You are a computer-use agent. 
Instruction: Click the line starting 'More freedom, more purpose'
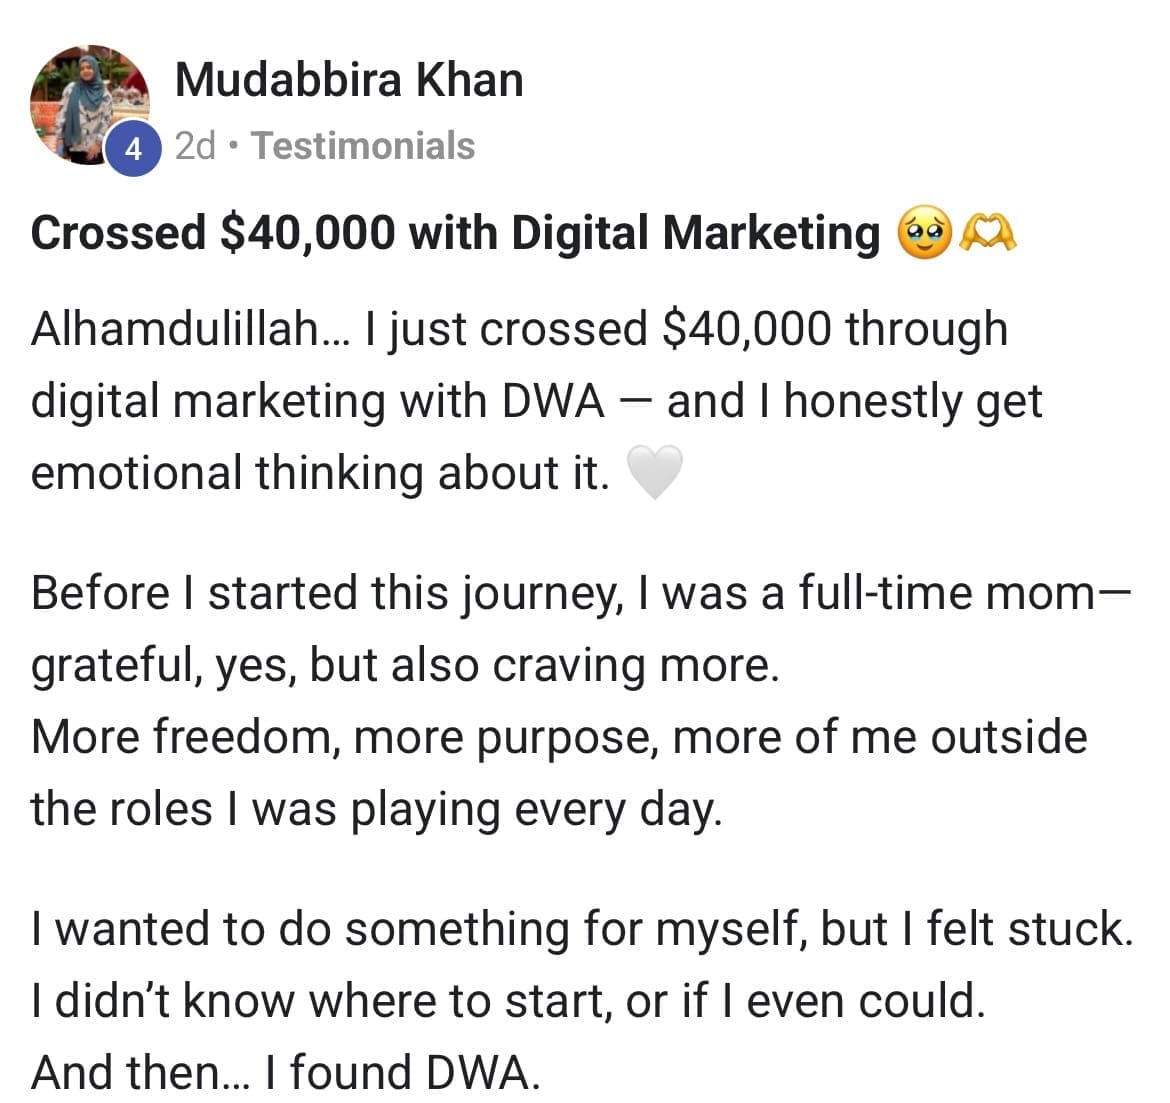(x=558, y=737)
